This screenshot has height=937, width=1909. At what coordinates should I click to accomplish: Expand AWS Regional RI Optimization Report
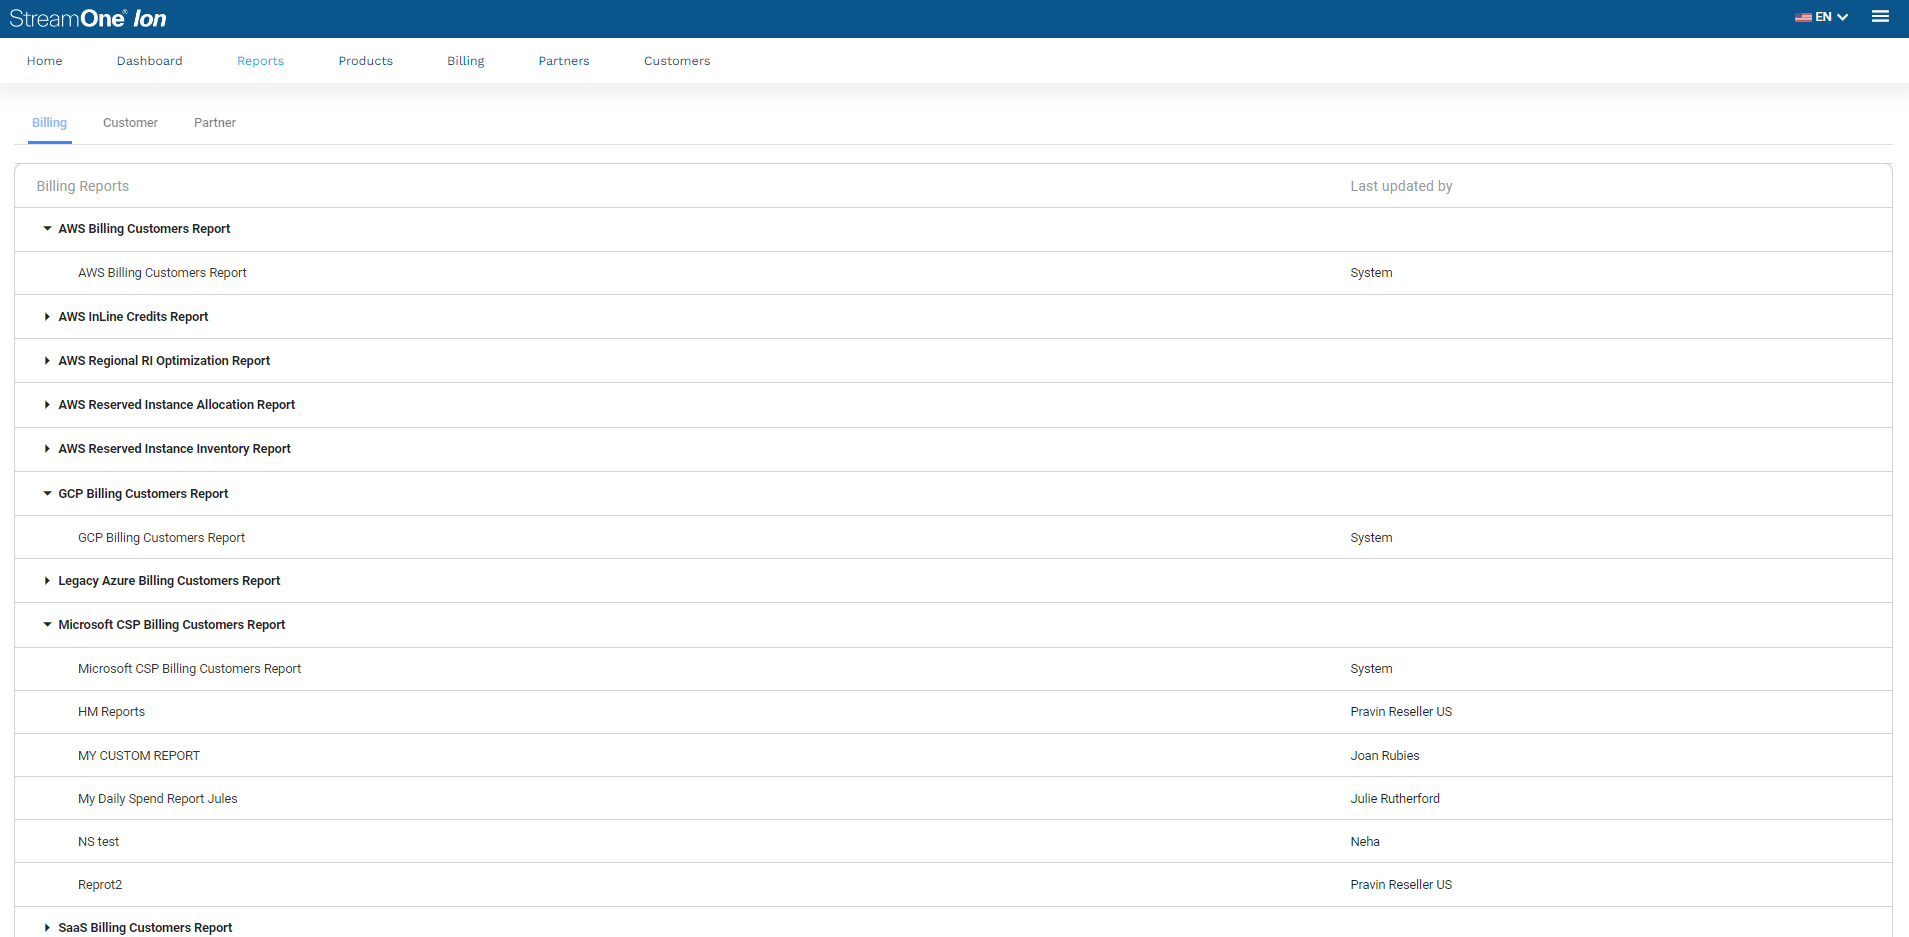[47, 361]
